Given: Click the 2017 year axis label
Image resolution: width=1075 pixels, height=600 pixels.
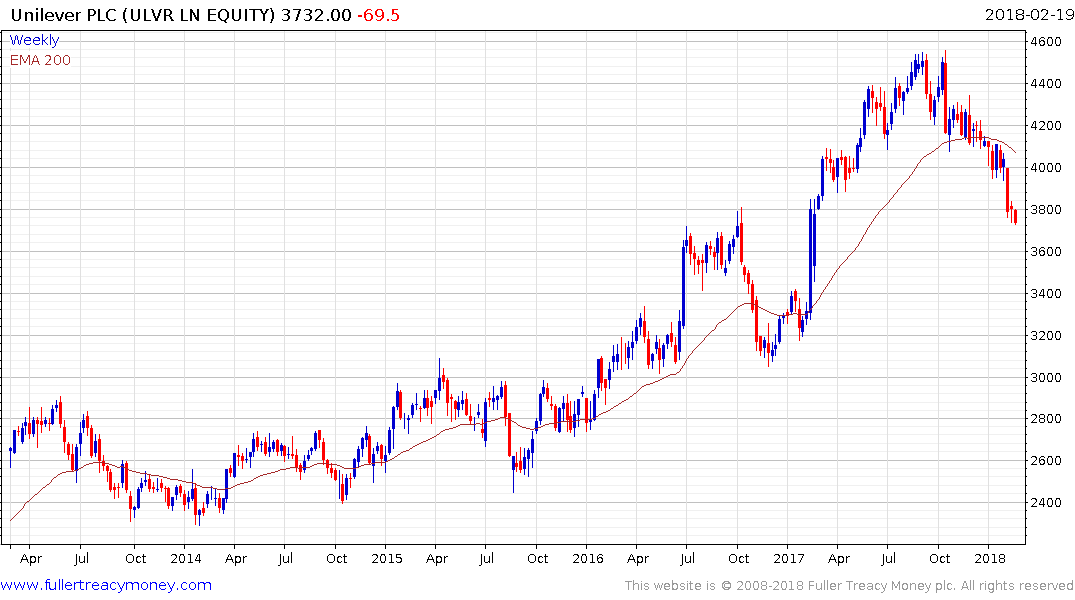Looking at the screenshot, I should point(788,558).
